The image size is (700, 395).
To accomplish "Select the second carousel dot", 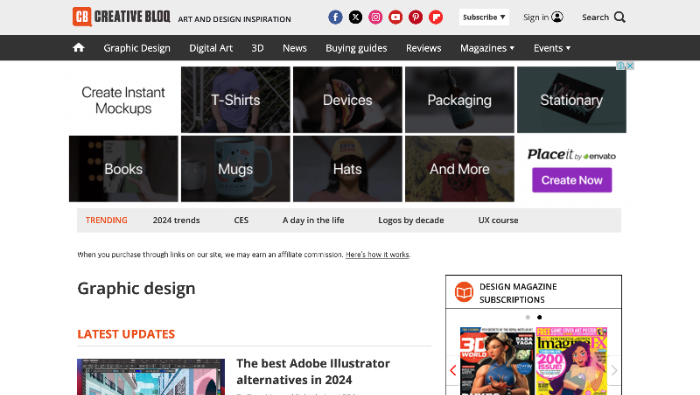I will tap(539, 317).
